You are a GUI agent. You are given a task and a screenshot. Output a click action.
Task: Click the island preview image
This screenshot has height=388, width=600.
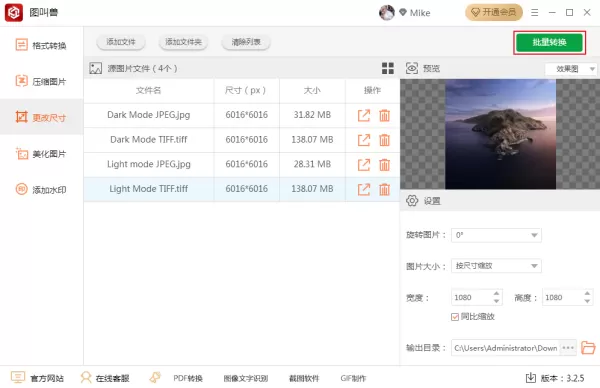pos(501,134)
